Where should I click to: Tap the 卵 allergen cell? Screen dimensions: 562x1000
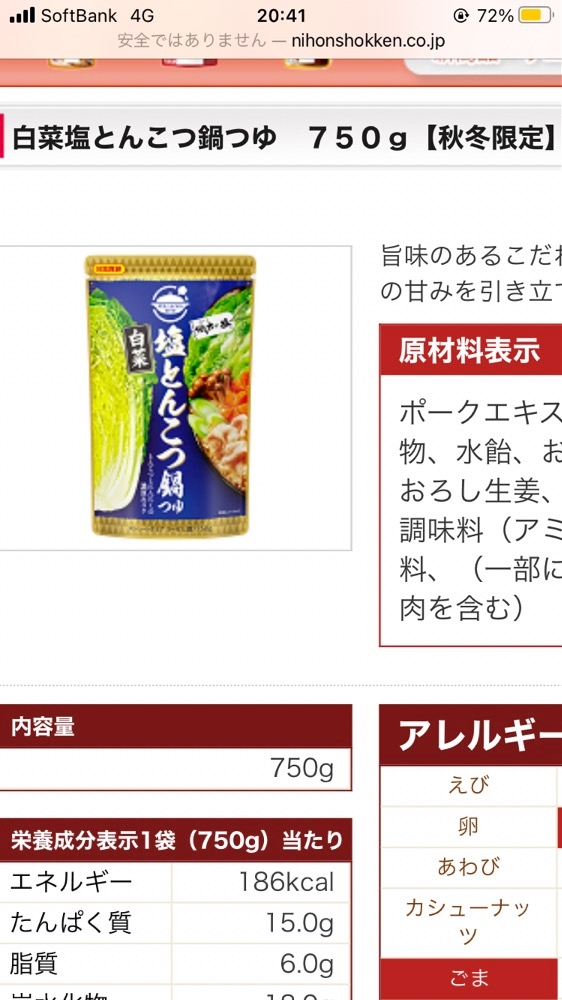469,827
